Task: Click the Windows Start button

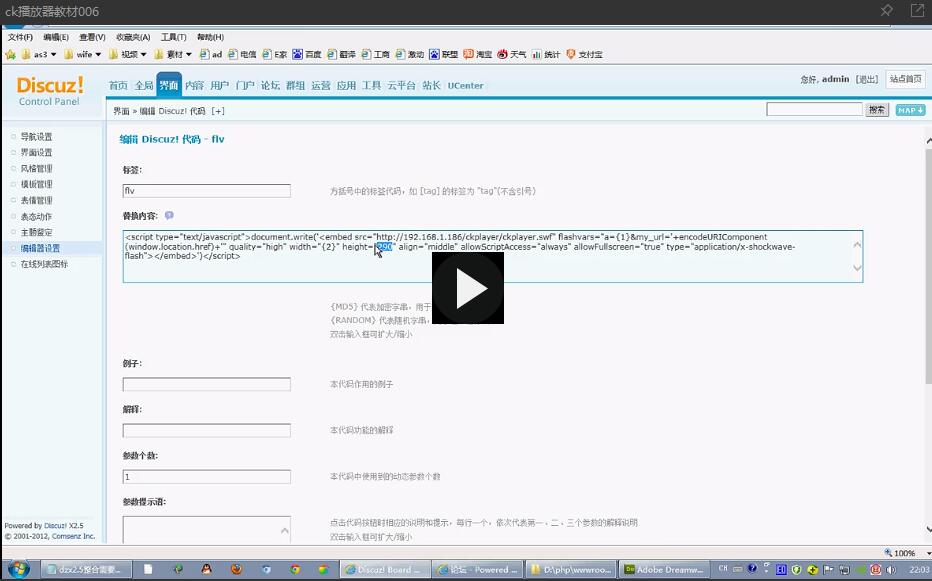Action: 18,569
